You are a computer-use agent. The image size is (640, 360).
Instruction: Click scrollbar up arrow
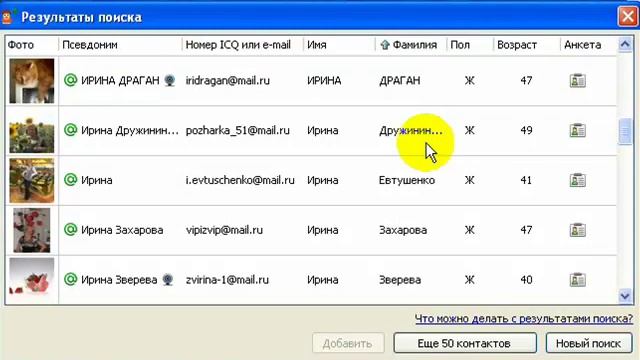(x=625, y=44)
